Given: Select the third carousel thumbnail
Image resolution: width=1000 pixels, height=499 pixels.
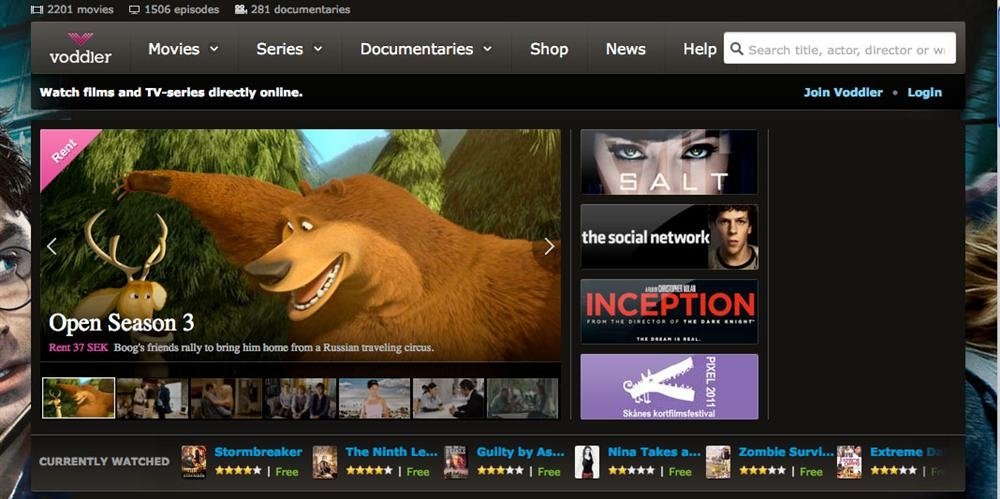Looking at the screenshot, I should click(x=226, y=398).
